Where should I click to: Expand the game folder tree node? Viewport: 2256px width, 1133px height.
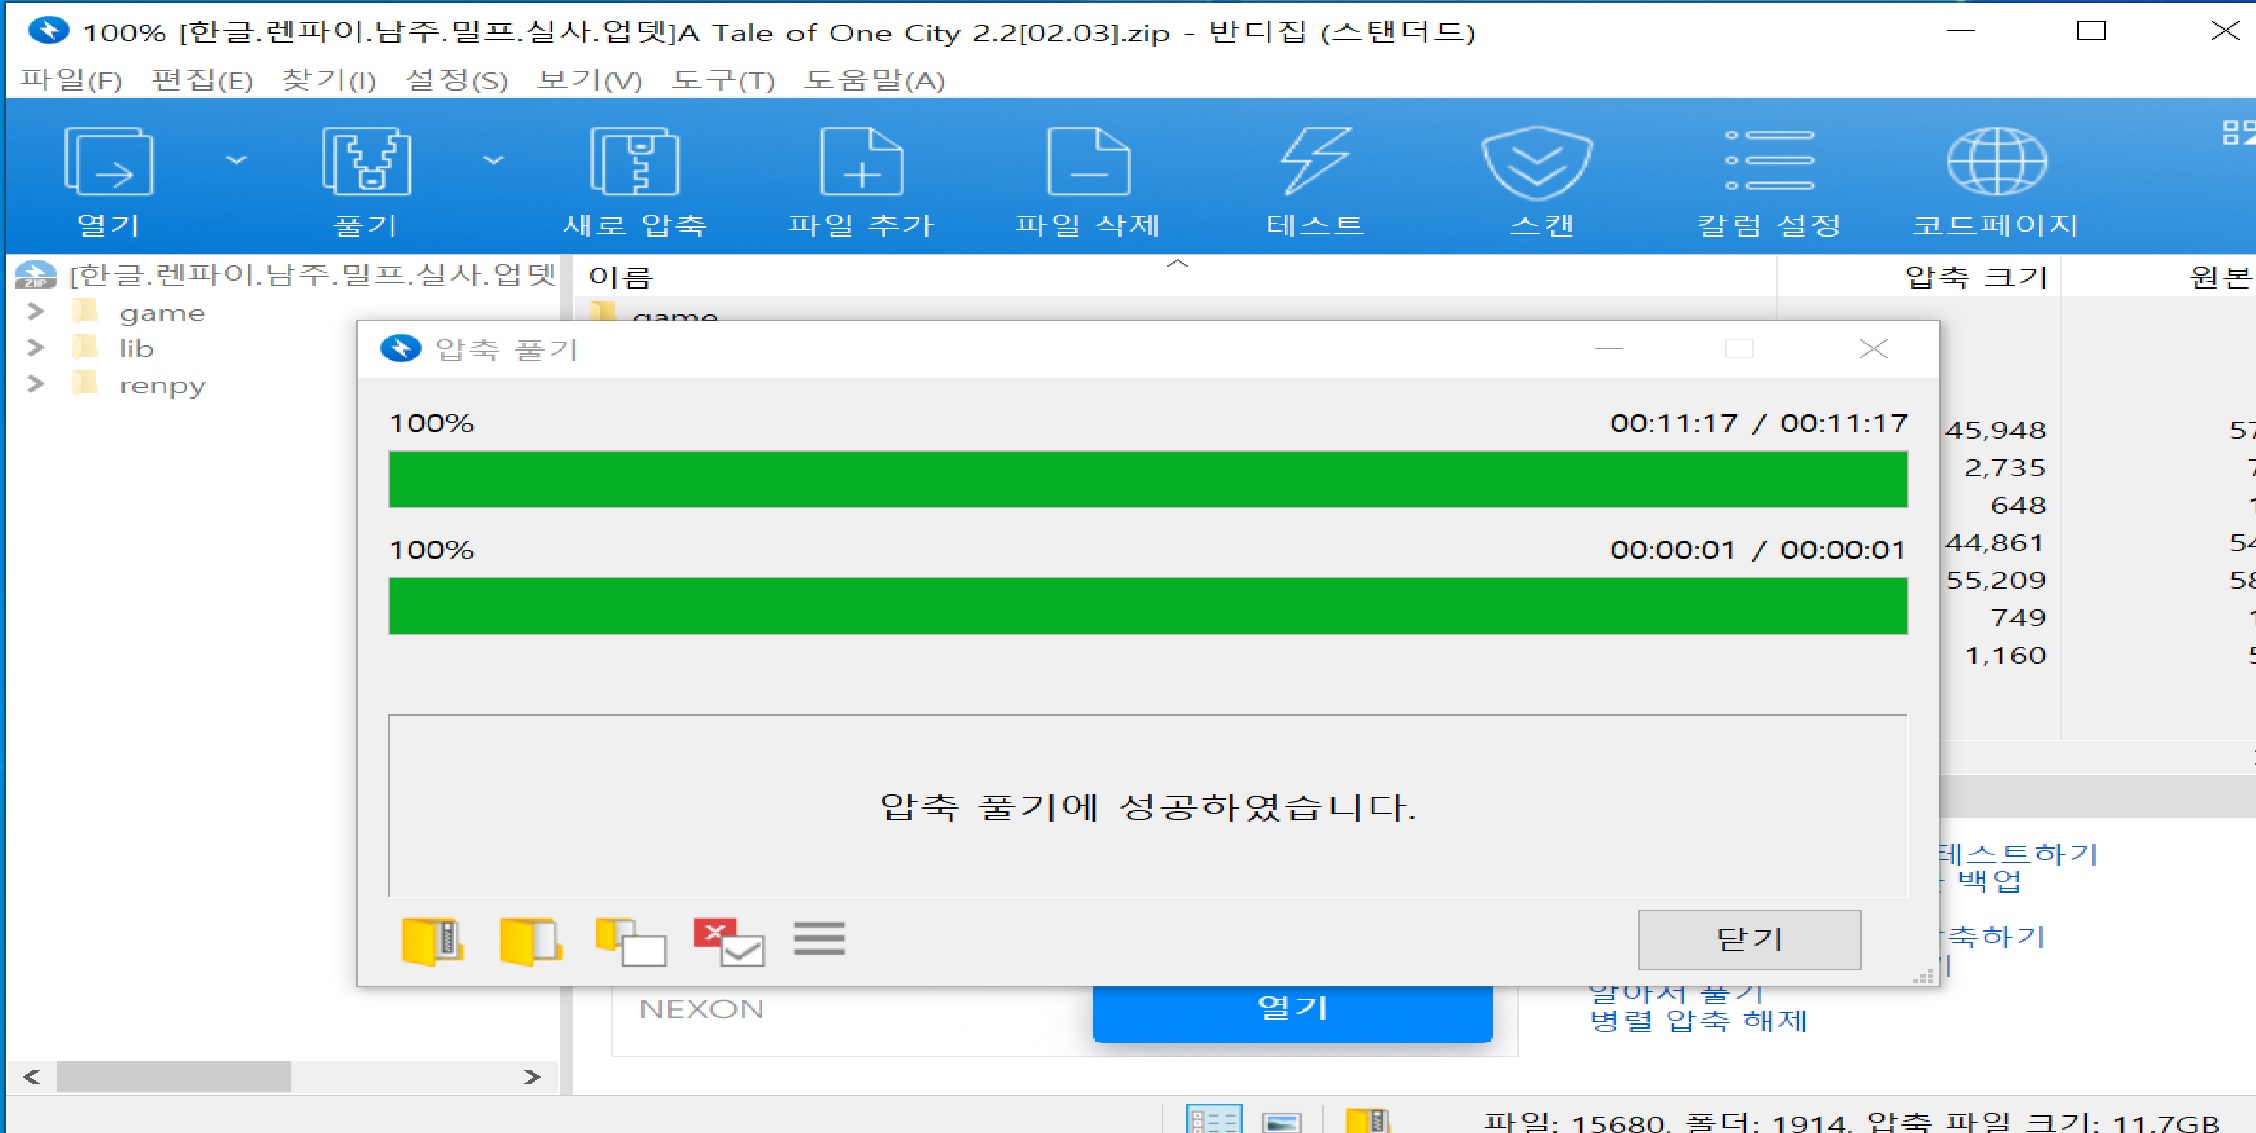click(x=36, y=312)
